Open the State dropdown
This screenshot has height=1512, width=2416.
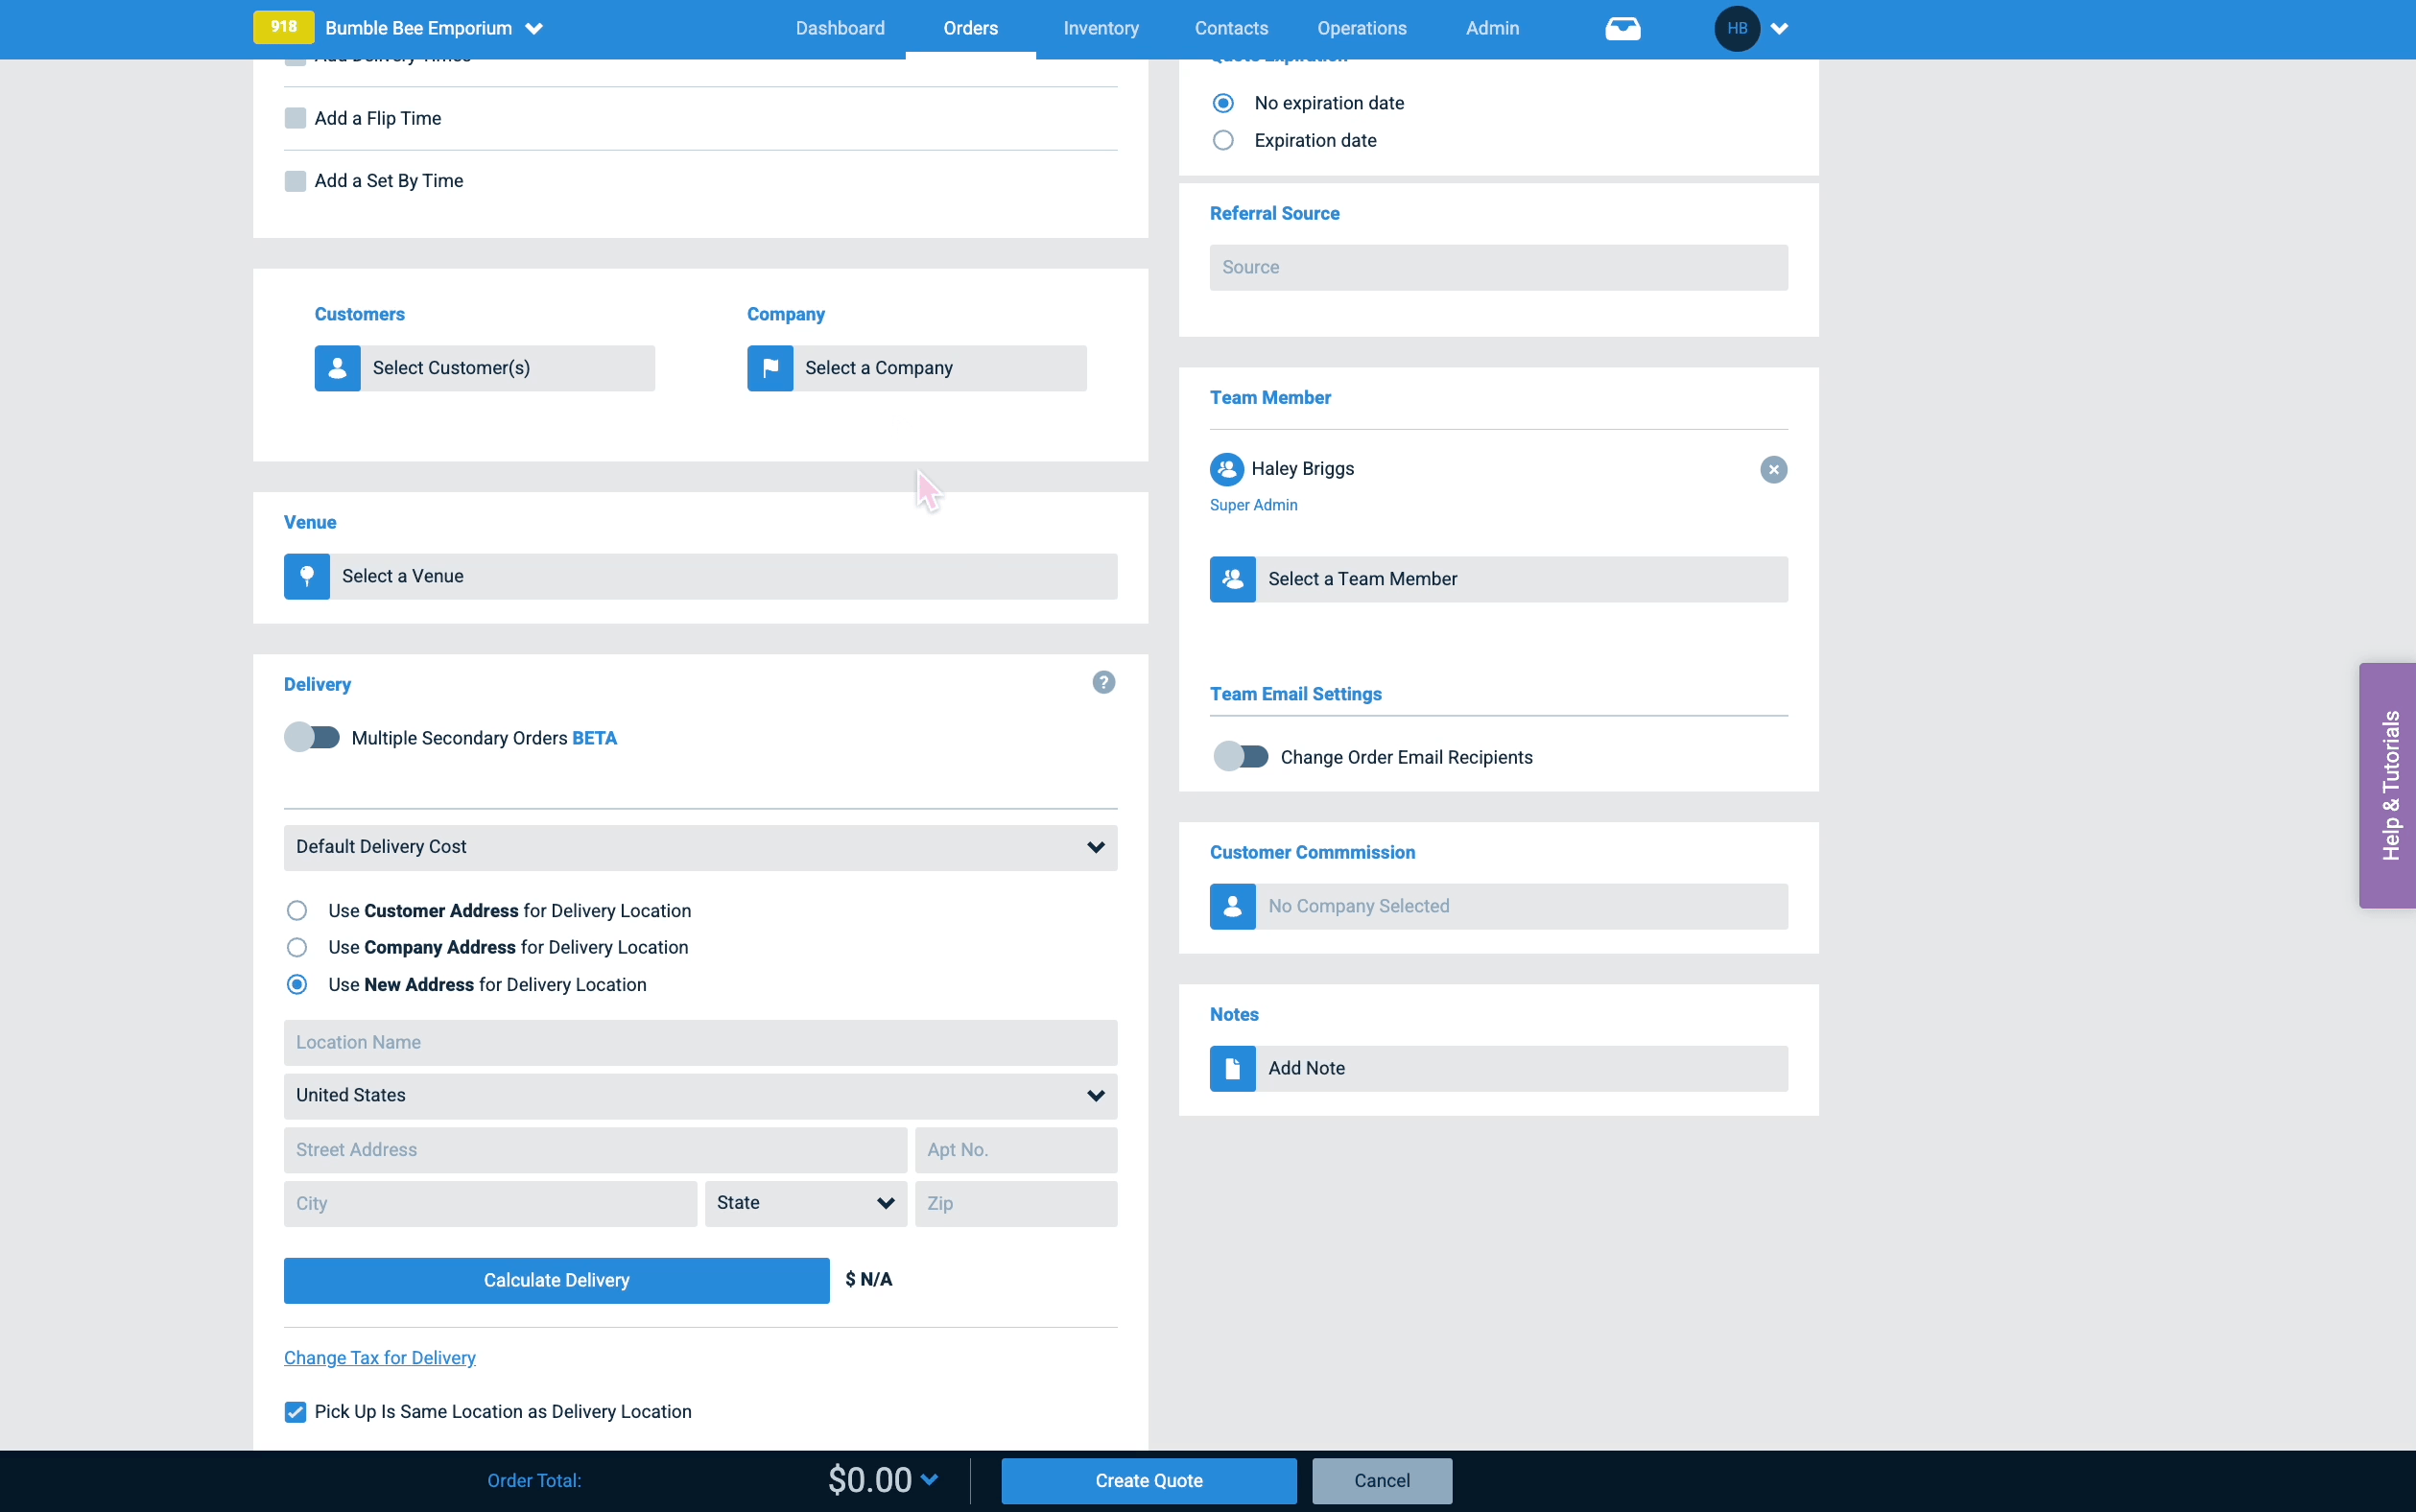(x=805, y=1204)
